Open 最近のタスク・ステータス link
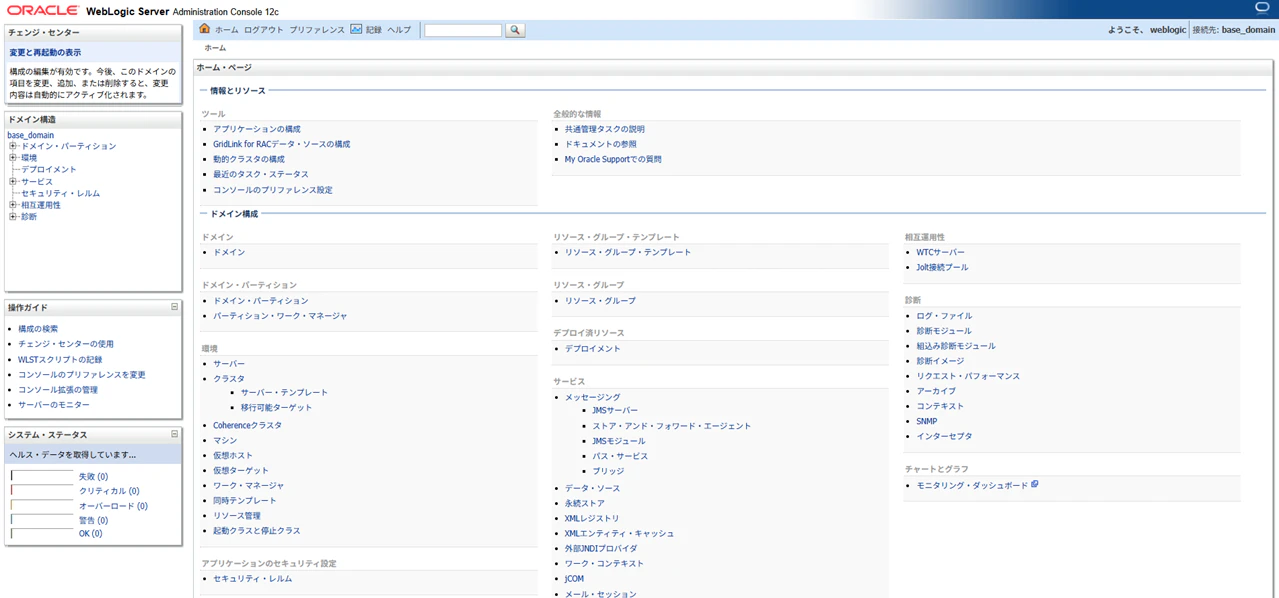1279x598 pixels. click(261, 174)
